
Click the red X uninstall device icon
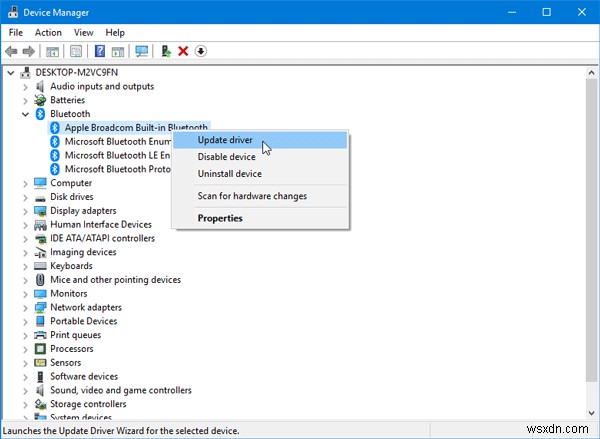(183, 51)
